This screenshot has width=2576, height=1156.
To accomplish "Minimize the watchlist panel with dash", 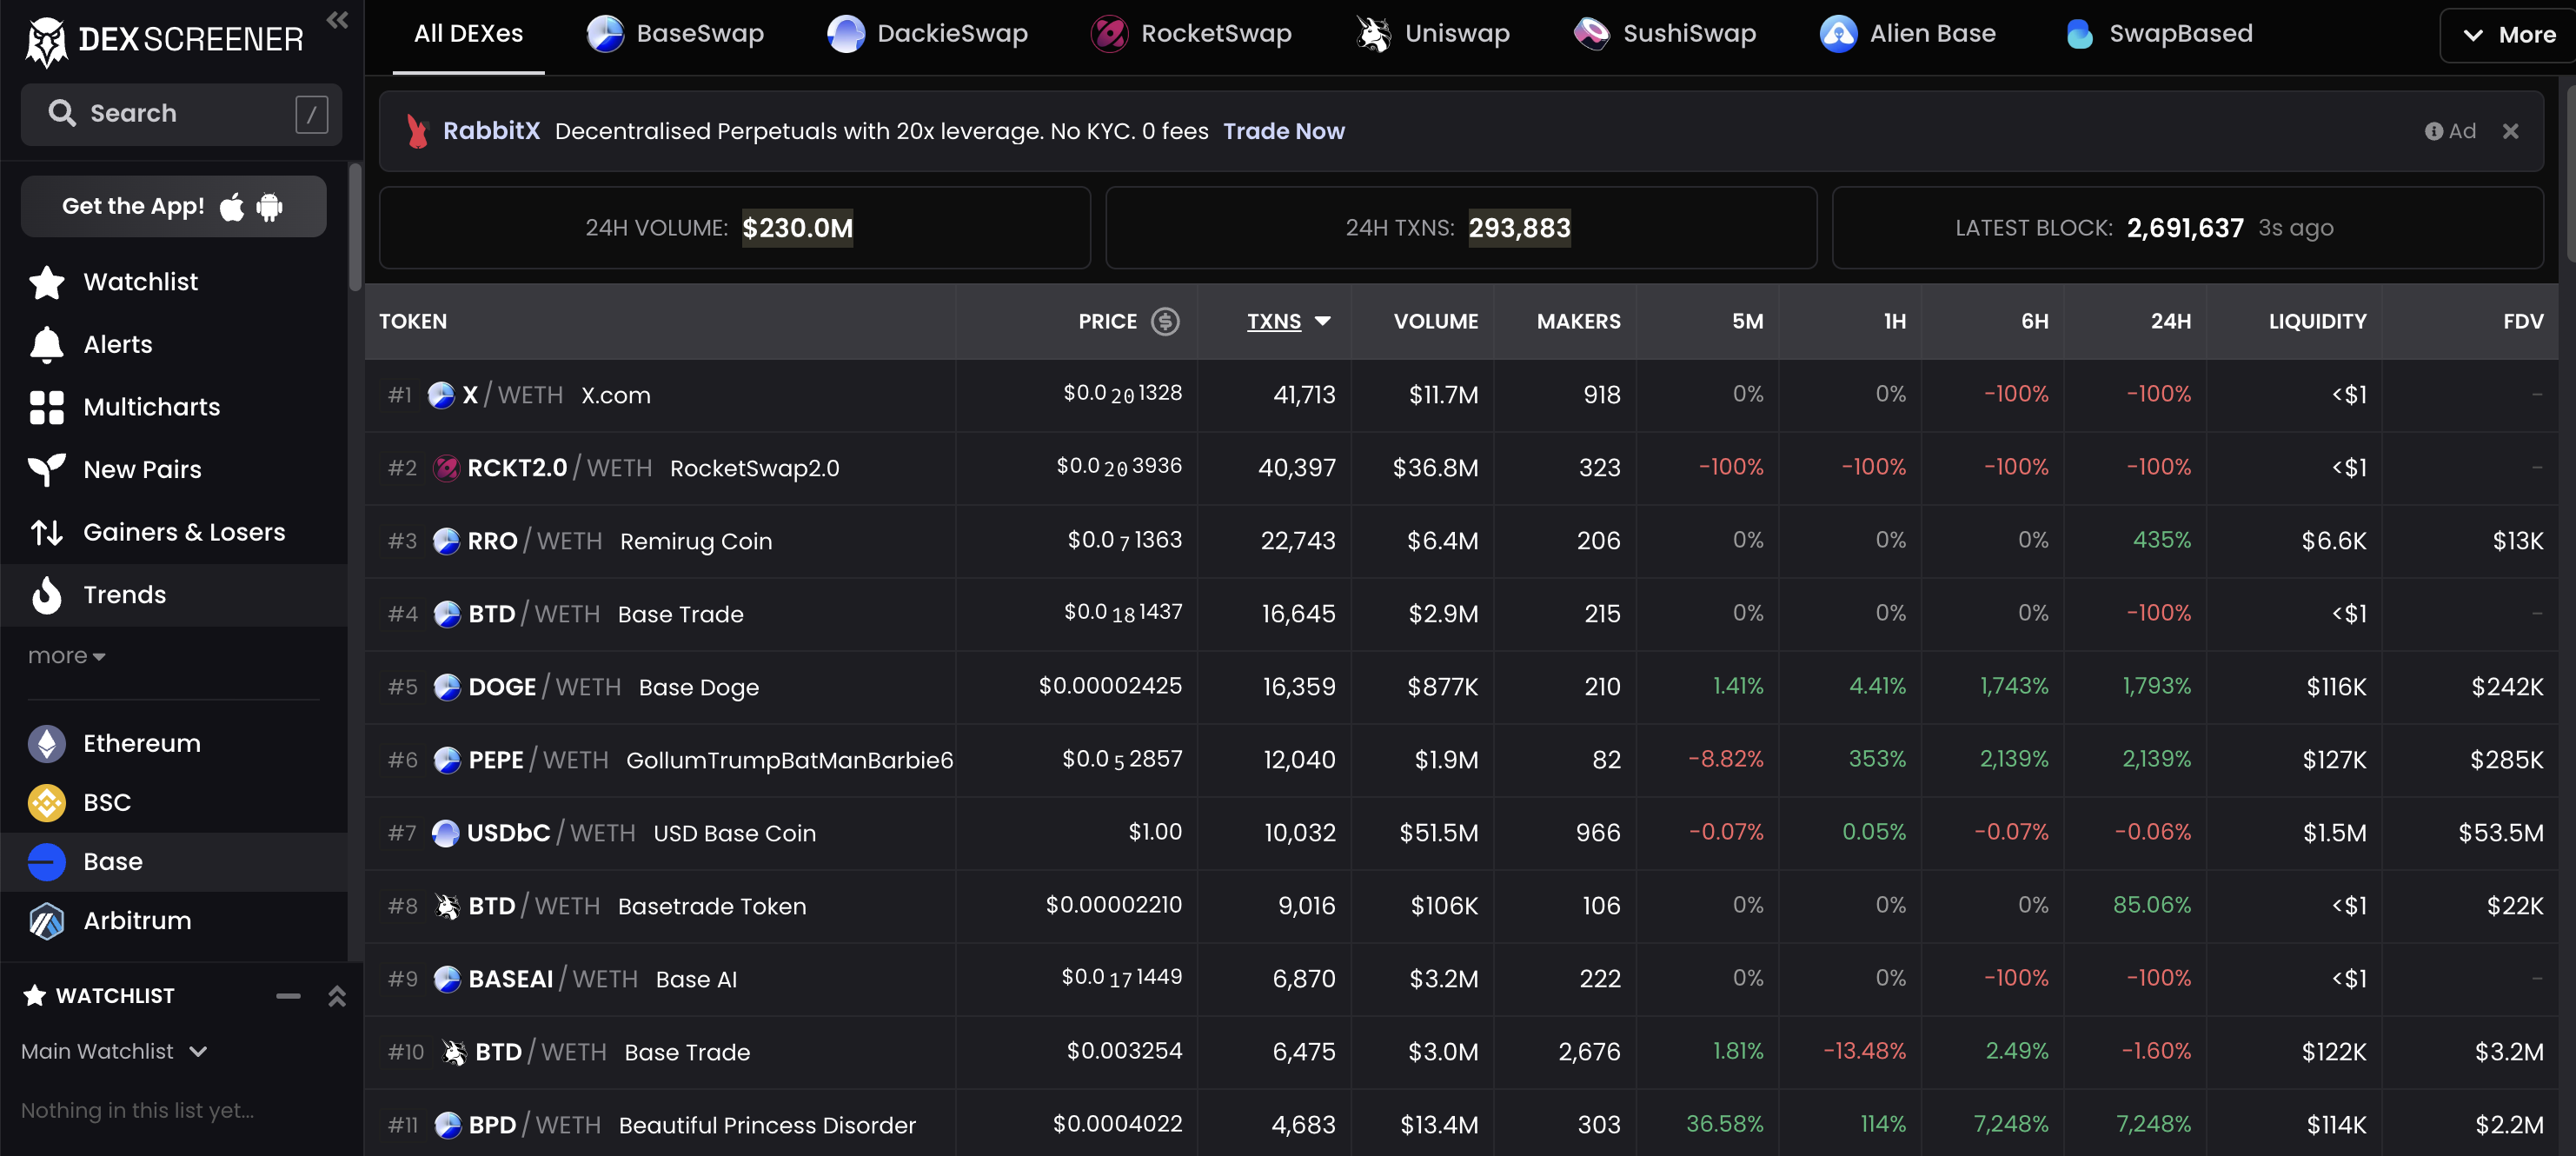I will click(x=288, y=996).
